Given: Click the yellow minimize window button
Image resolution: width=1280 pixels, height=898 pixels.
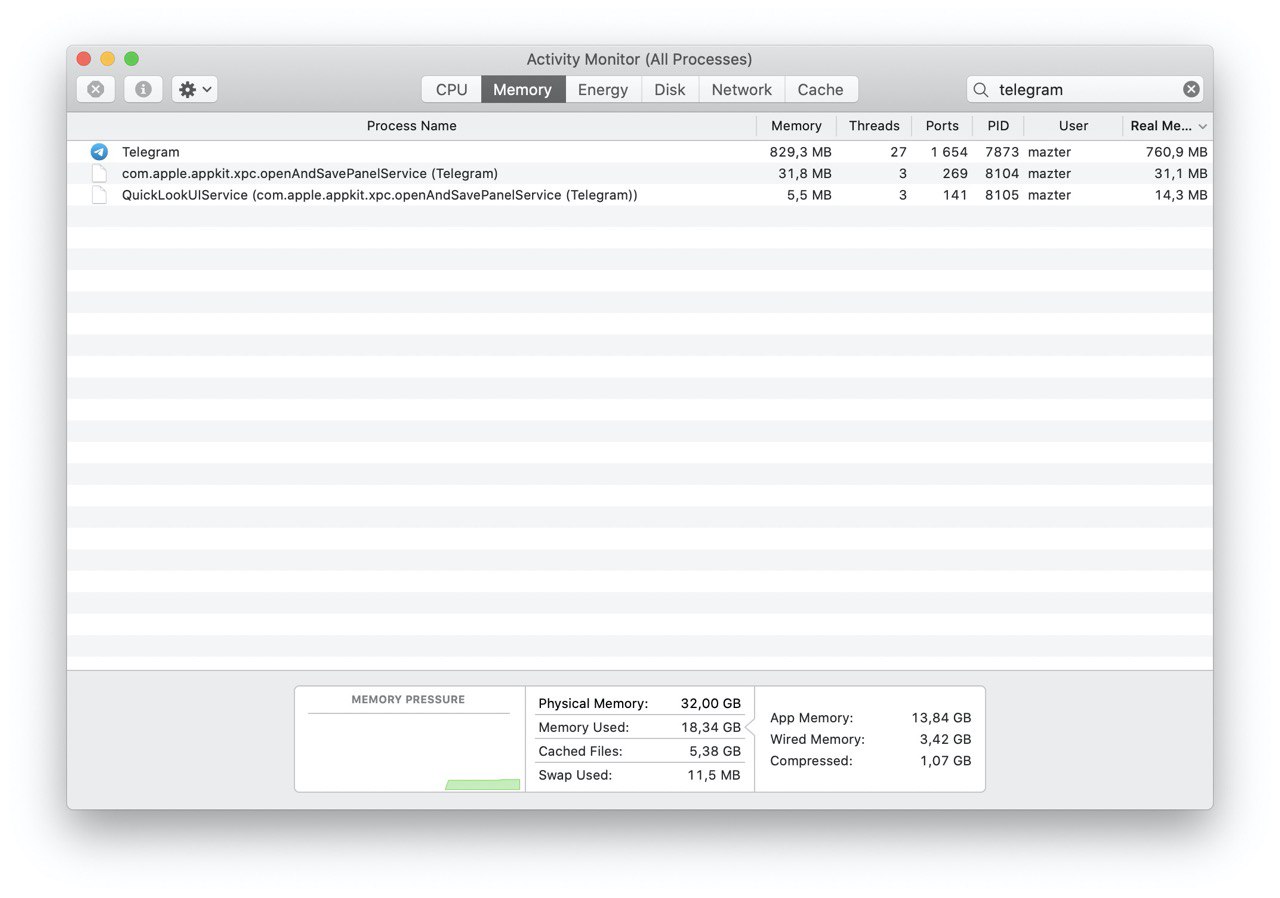Looking at the screenshot, I should click(108, 59).
